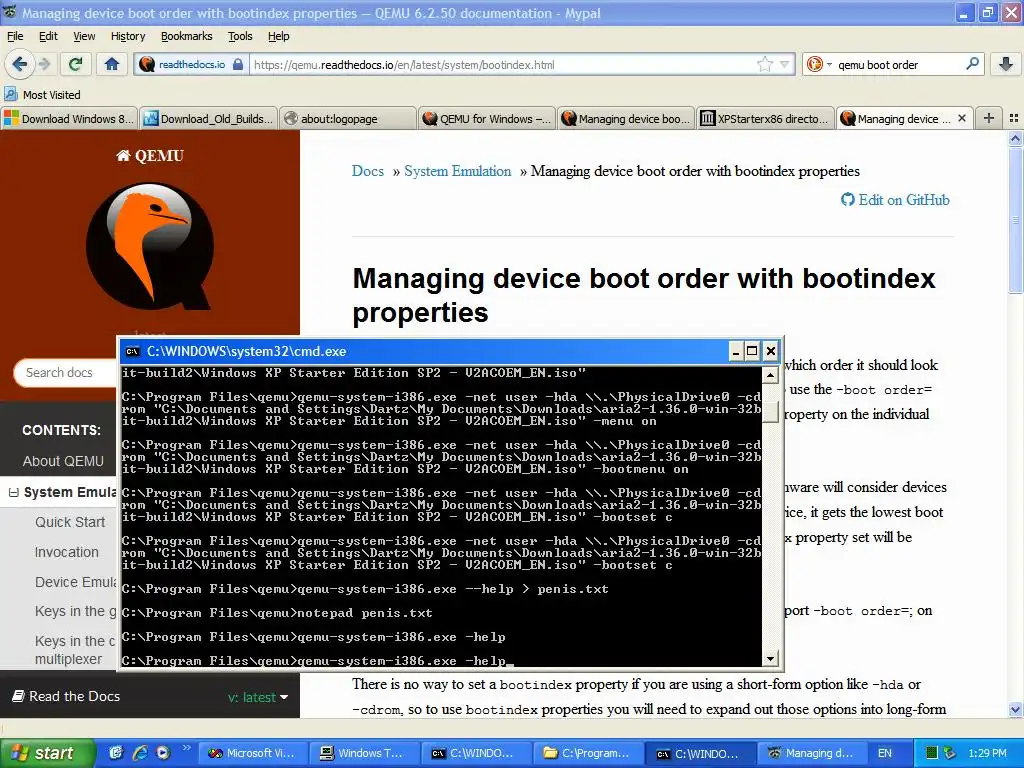Screen dimensions: 1024x768
Task: Reload the page with the refresh icon
Action: 76,64
